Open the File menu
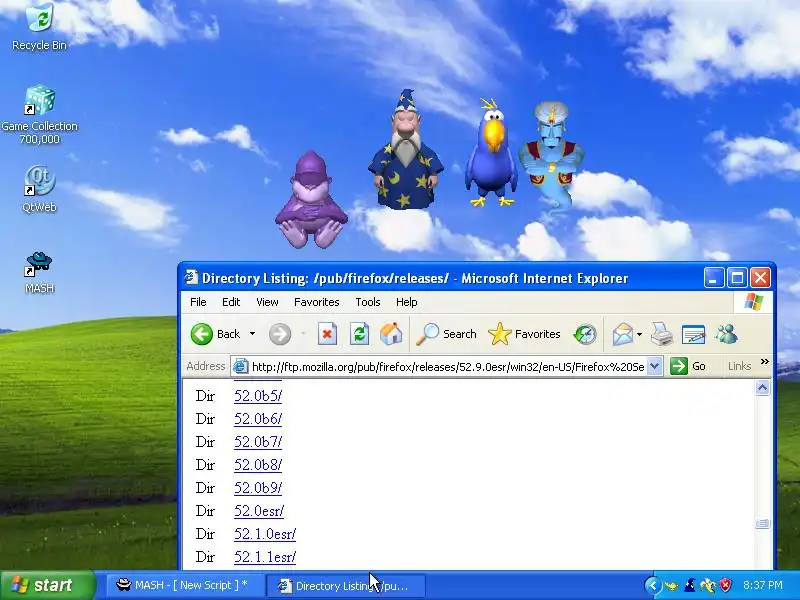 tap(198, 302)
